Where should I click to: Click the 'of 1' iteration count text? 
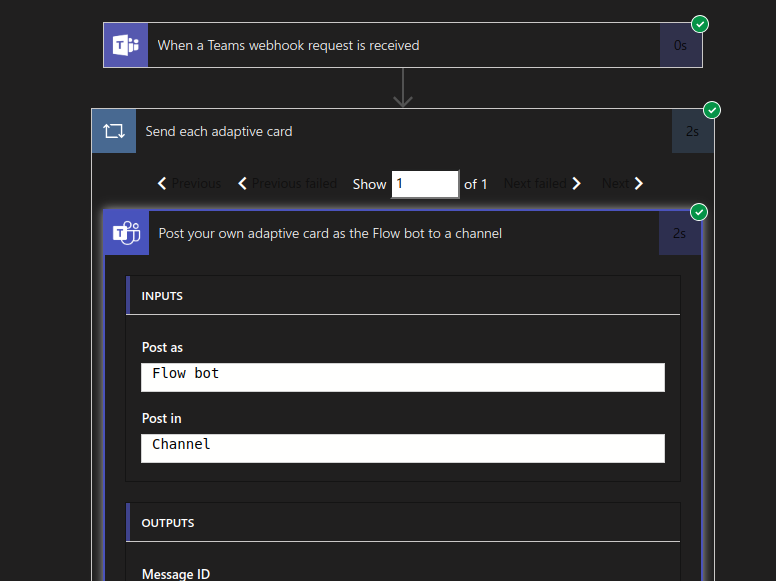(x=476, y=185)
